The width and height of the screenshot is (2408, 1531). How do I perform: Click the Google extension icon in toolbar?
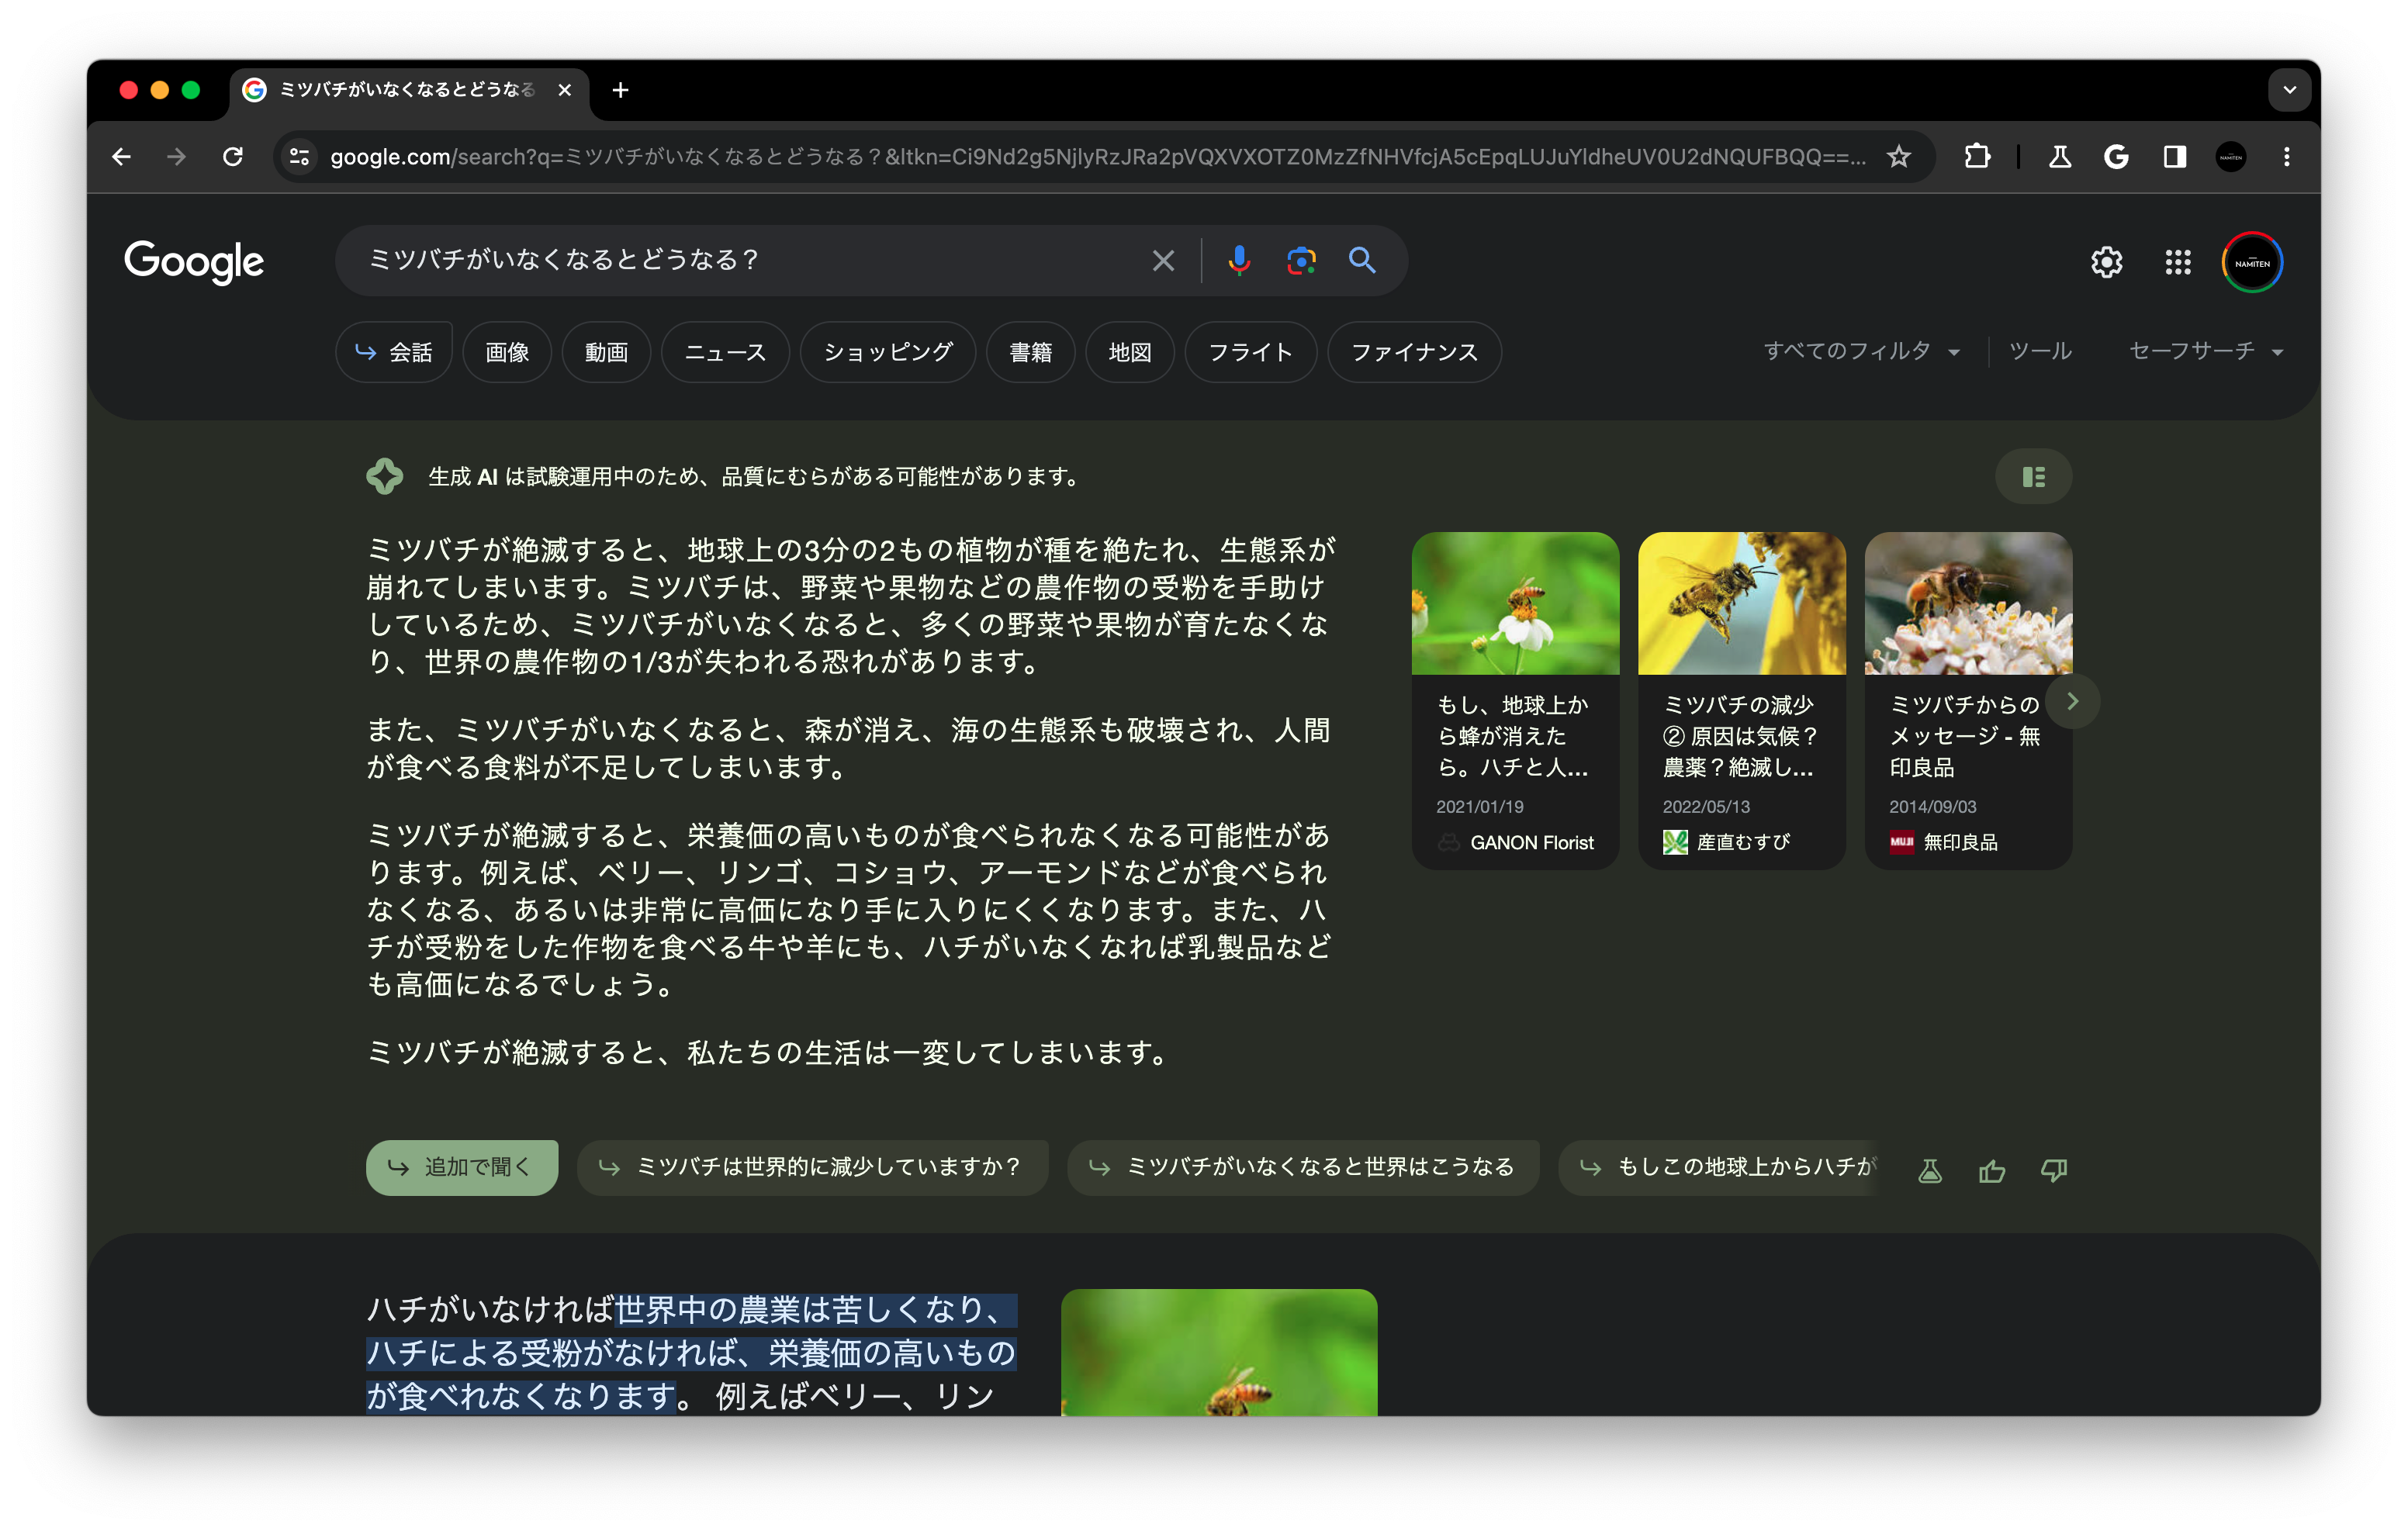(2116, 157)
